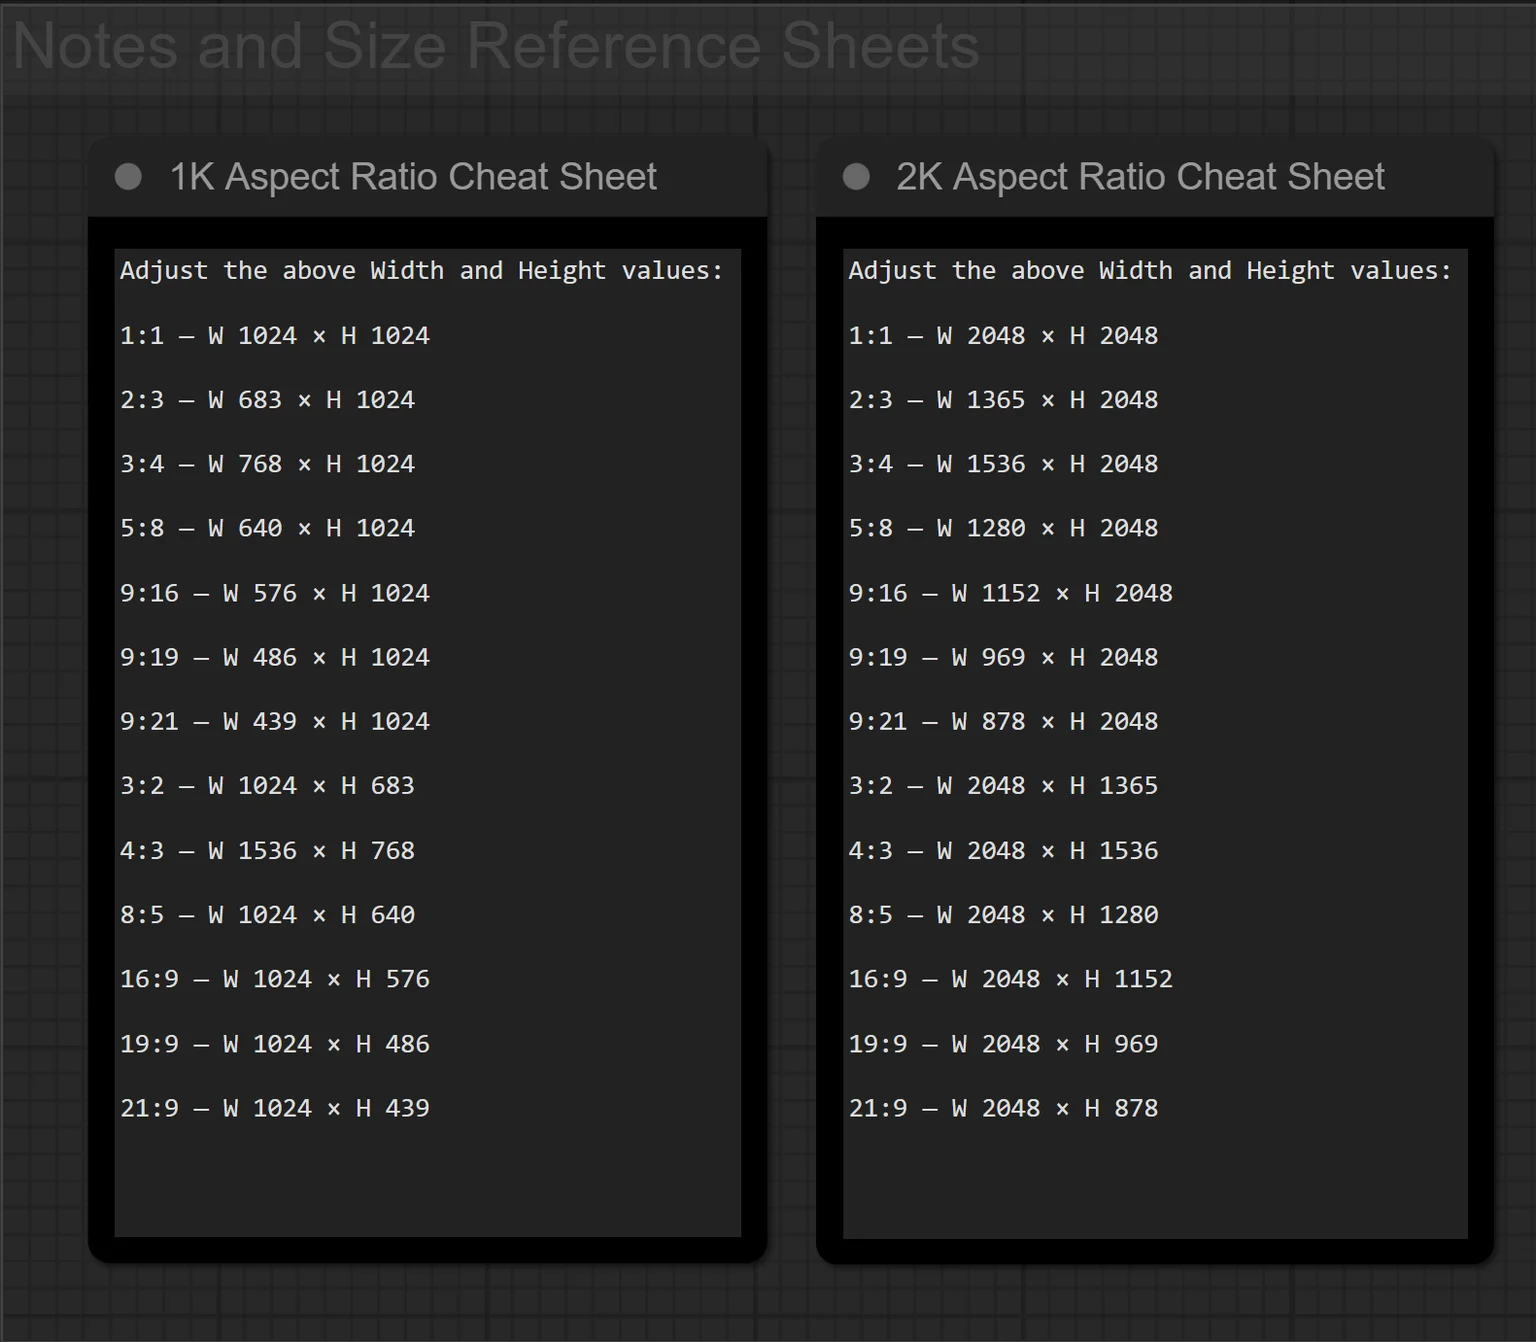Collapse the 2K Aspect Ratio Cheat Sheet node dot
The width and height of the screenshot is (1536, 1342).
point(856,177)
